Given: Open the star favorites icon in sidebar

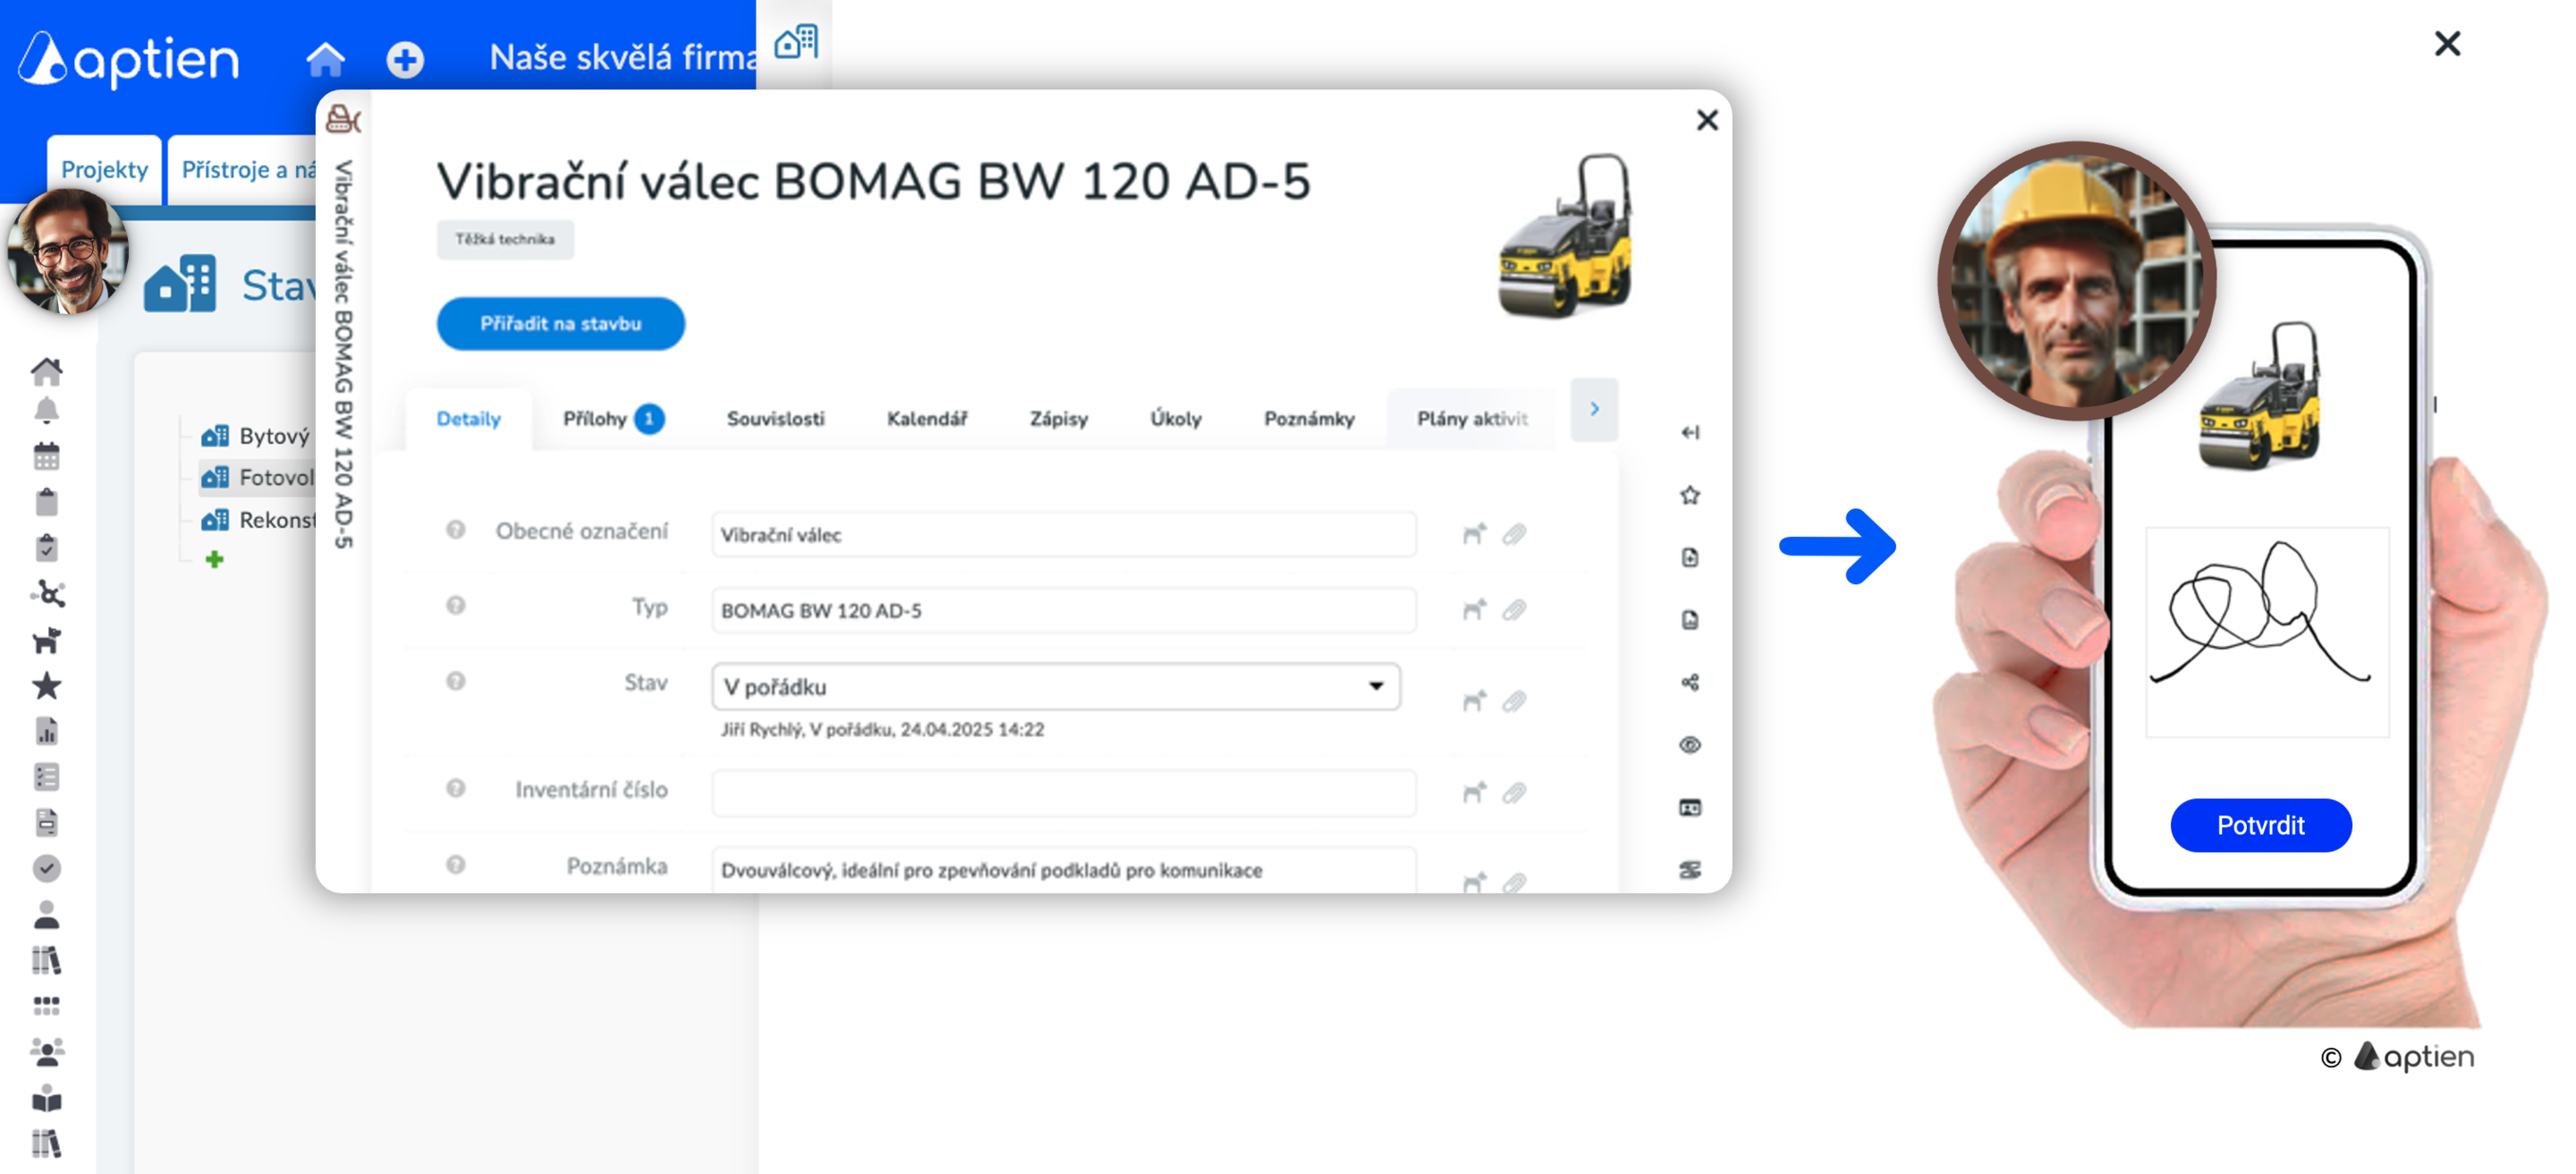Looking at the screenshot, I should coord(47,686).
